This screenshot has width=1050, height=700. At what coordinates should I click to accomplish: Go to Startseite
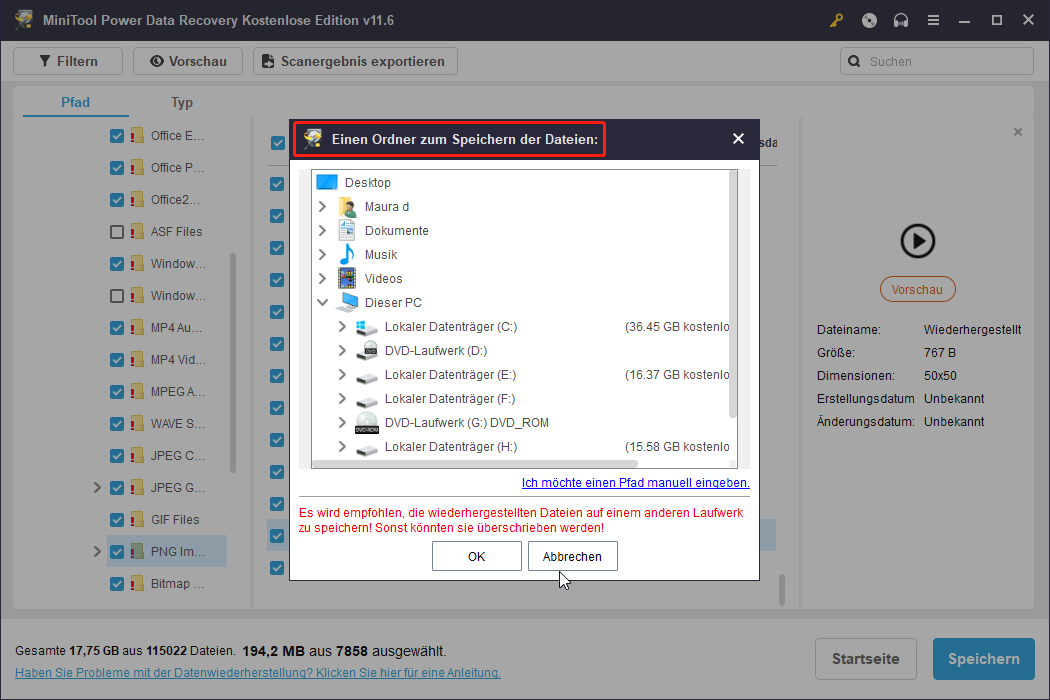click(866, 659)
